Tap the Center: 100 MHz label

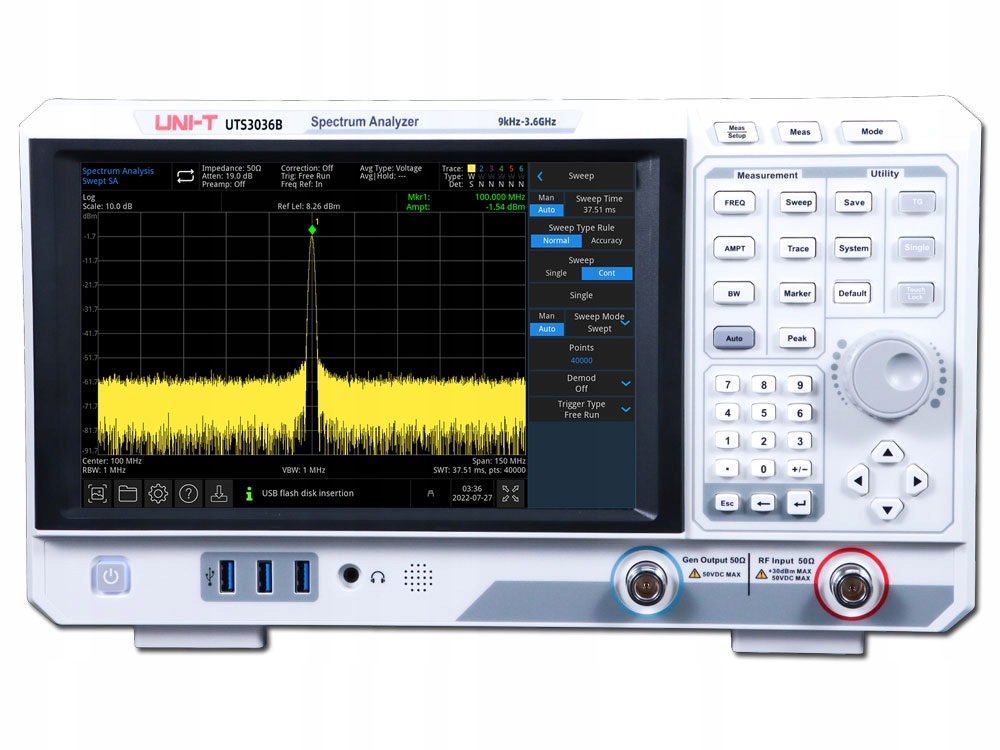point(112,460)
